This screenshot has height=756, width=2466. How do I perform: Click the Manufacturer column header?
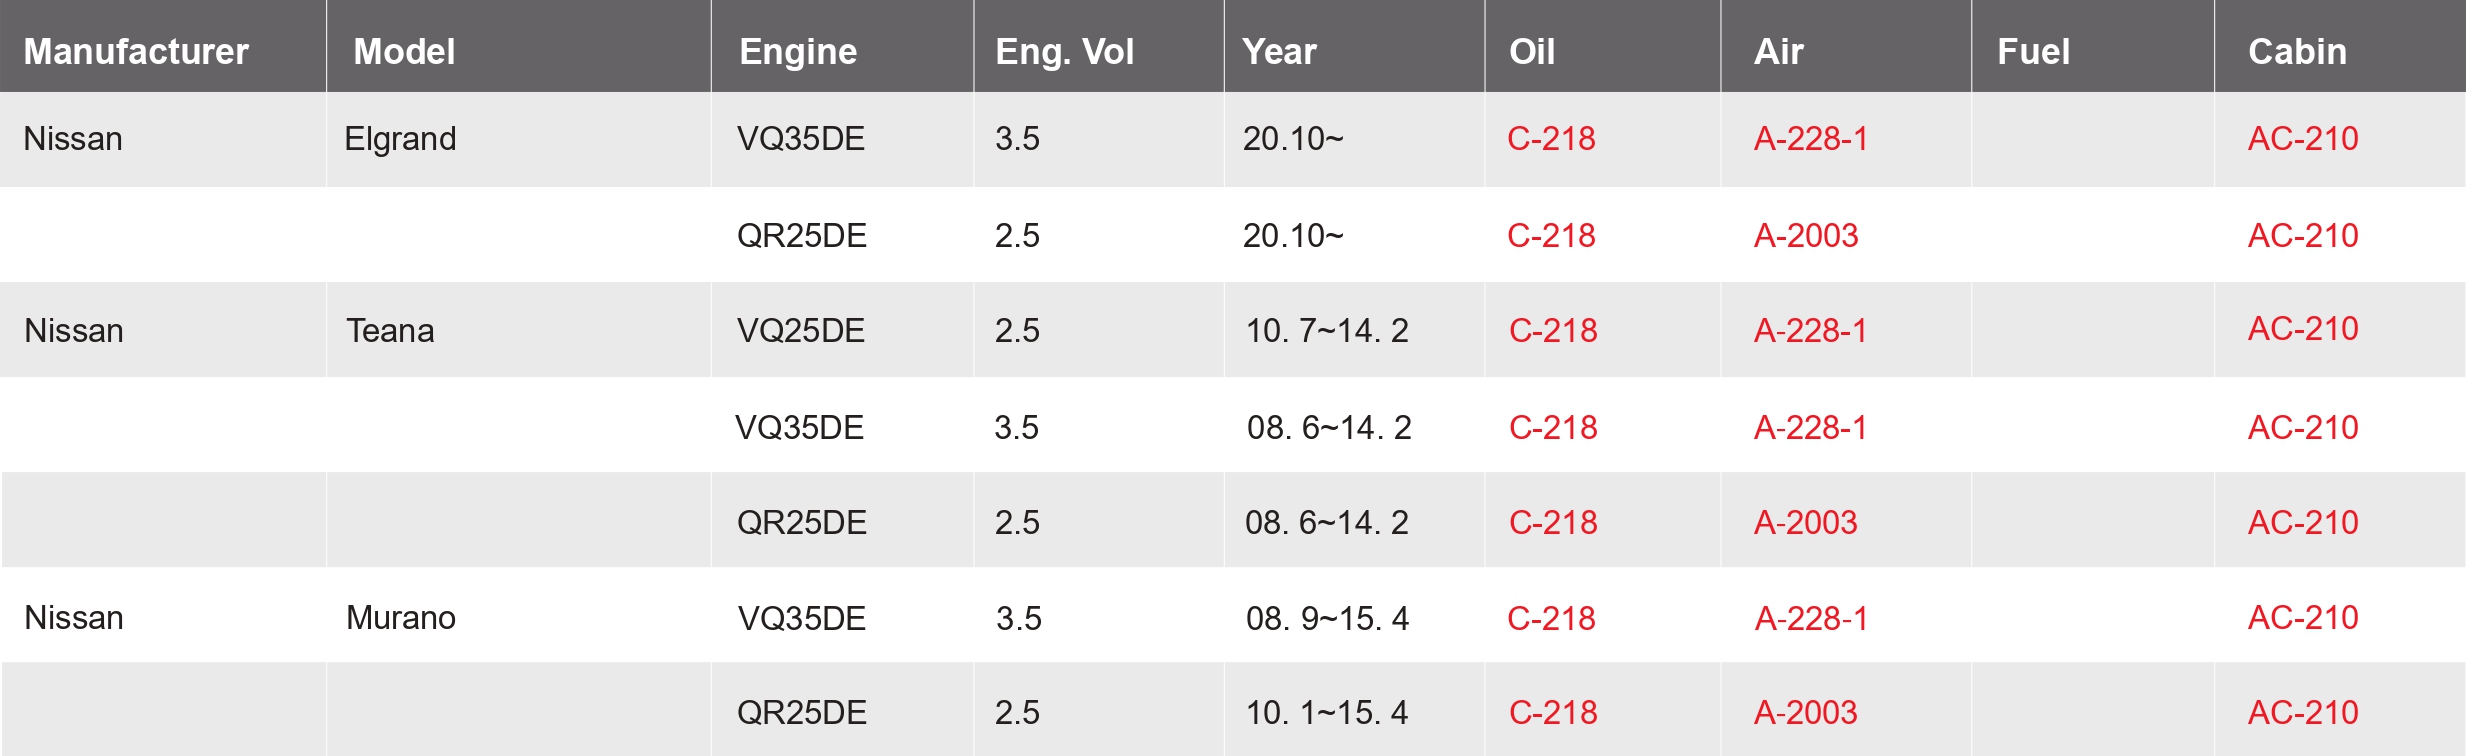pos(136,51)
